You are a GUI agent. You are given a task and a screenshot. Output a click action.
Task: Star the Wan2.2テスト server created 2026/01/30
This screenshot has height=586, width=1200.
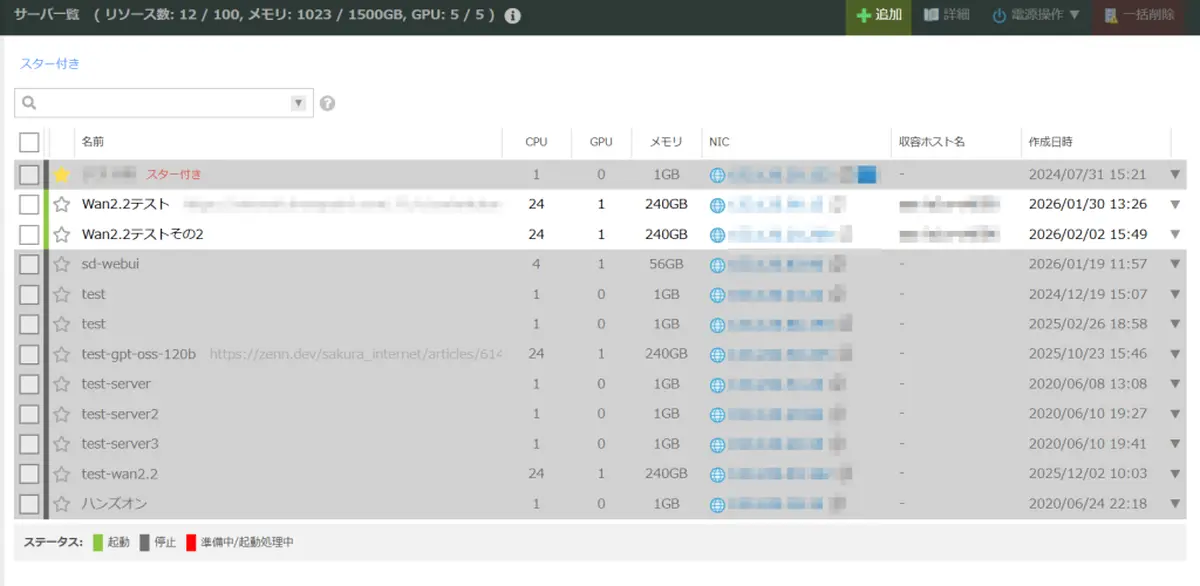point(62,205)
